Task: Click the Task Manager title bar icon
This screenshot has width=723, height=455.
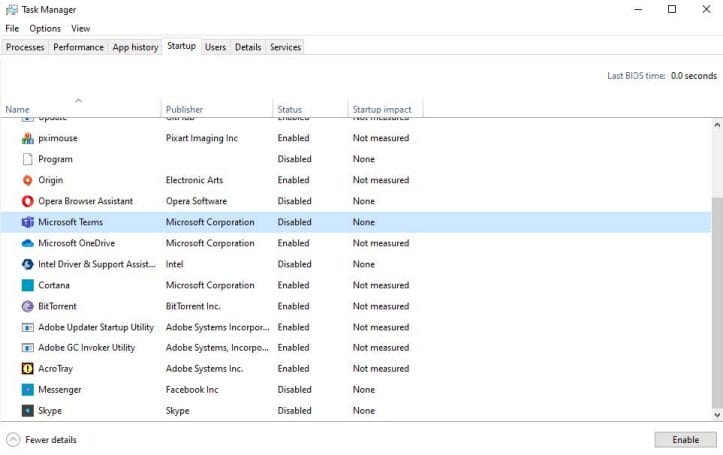Action: pyautogui.click(x=12, y=10)
